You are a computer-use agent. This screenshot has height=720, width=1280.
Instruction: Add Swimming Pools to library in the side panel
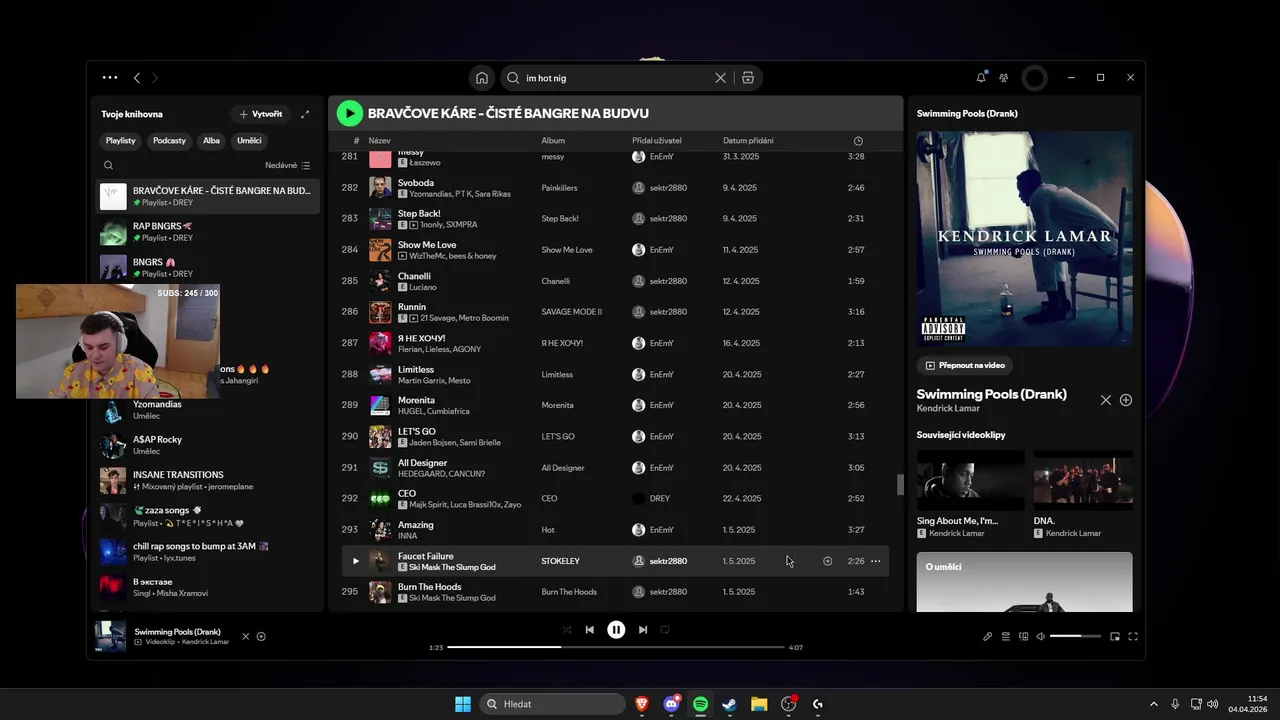[1126, 400]
